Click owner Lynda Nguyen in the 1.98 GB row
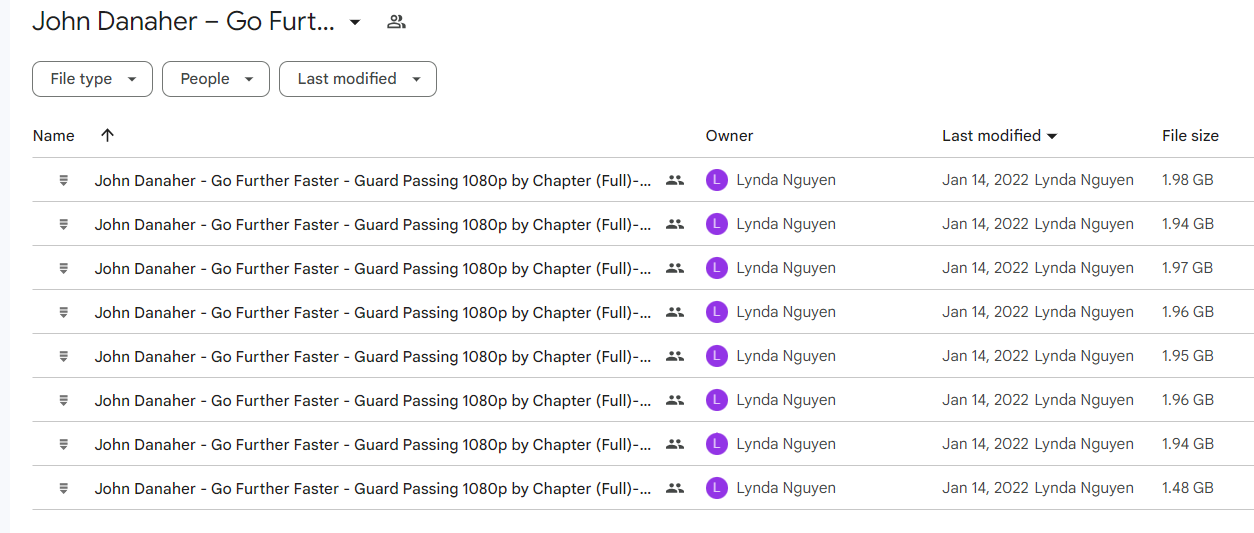Viewport: 1254px width, 533px height. click(x=786, y=181)
